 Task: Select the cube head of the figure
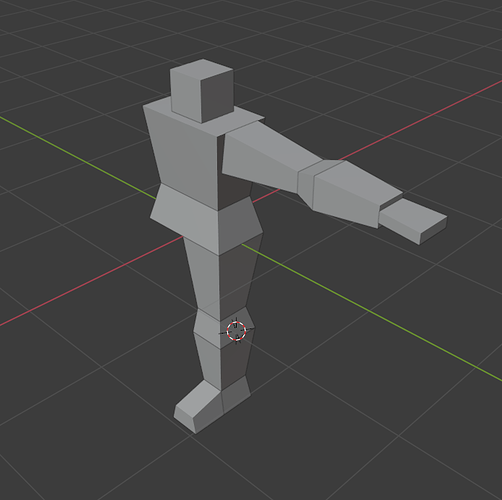(202, 91)
